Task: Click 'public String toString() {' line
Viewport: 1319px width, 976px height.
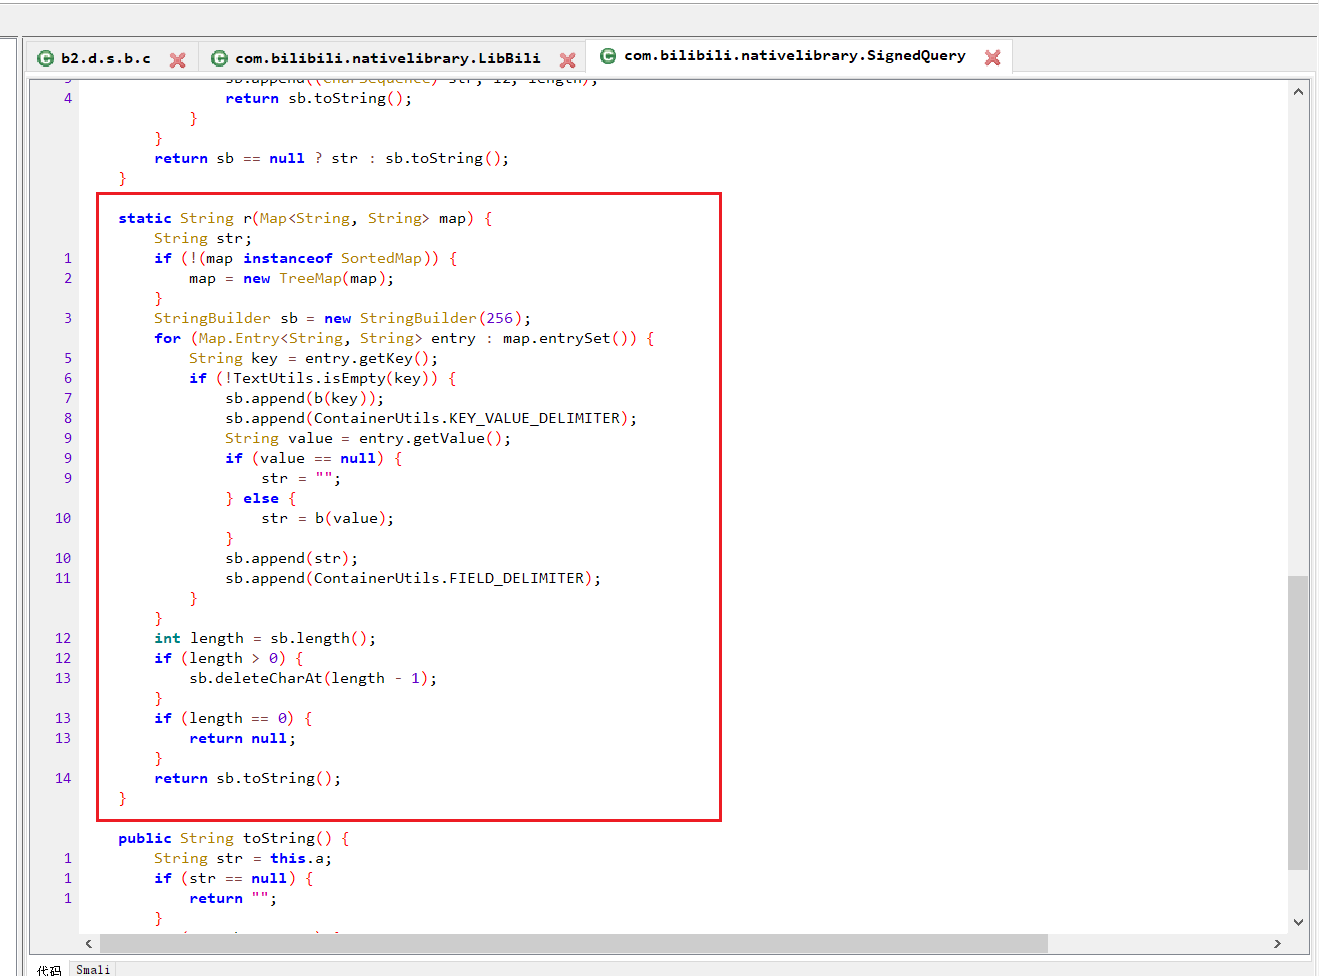Action: click(x=233, y=838)
